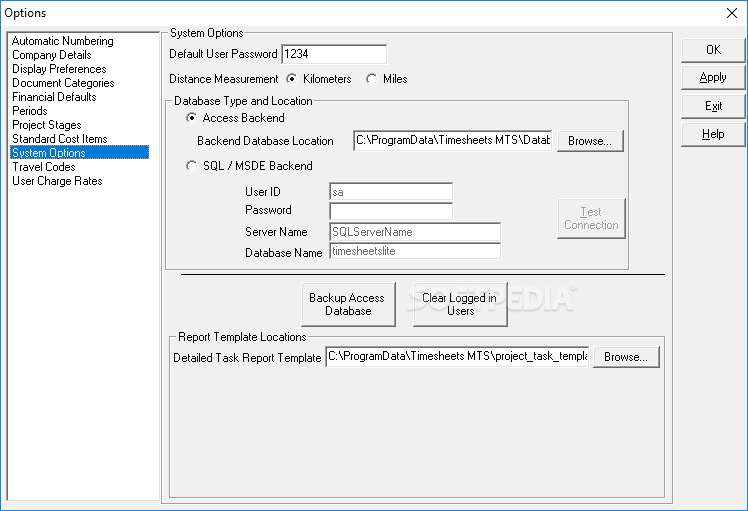
Task: Browse for detailed task report template
Action: [626, 357]
